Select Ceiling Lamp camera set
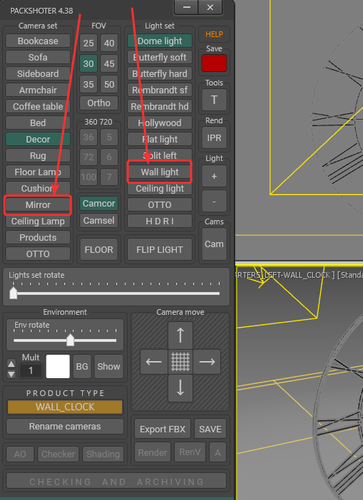The height and width of the screenshot is (500, 363). tap(38, 221)
